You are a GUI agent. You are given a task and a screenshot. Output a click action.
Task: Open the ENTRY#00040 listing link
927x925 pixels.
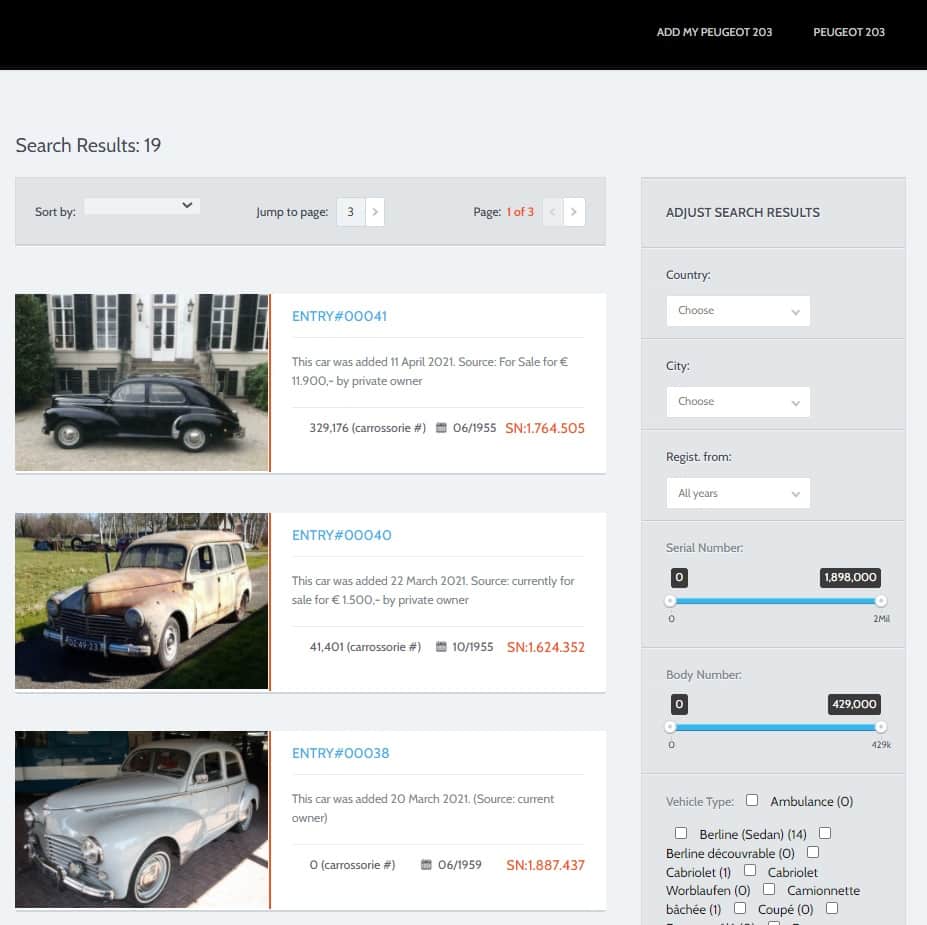coord(341,535)
